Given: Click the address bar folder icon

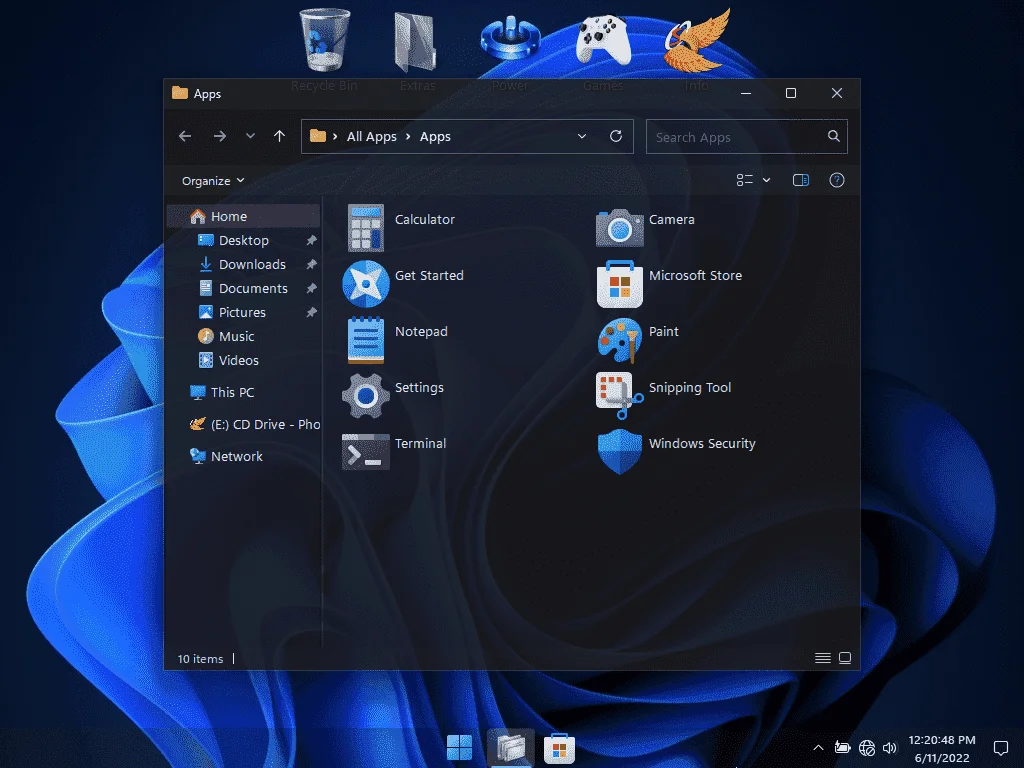Looking at the screenshot, I should pos(318,136).
